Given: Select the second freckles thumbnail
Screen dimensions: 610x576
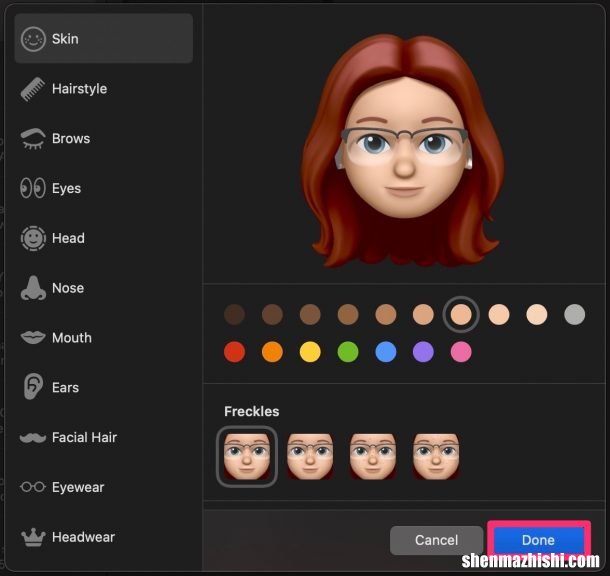Looking at the screenshot, I should [310, 457].
